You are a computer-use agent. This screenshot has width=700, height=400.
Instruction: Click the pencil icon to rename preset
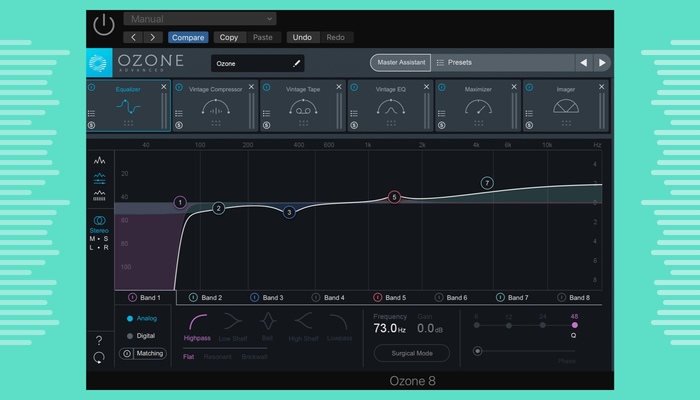[296, 63]
